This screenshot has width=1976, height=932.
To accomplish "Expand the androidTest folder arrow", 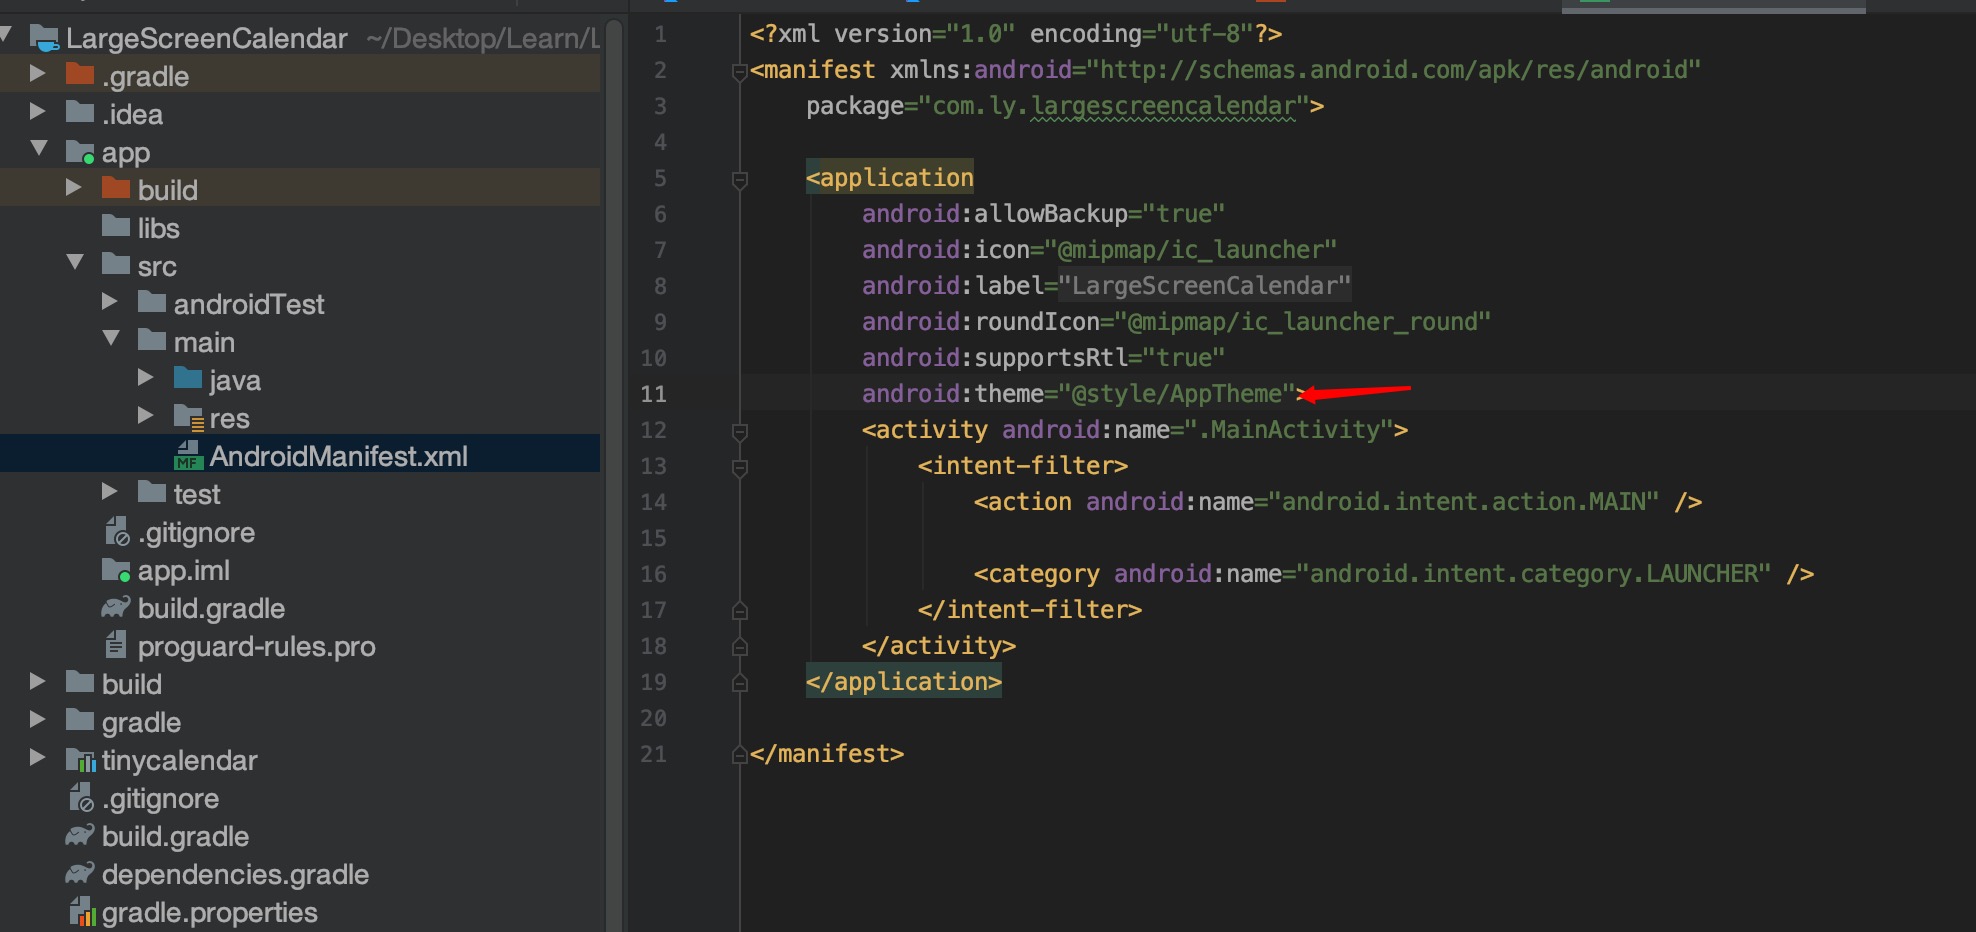I will click(110, 301).
